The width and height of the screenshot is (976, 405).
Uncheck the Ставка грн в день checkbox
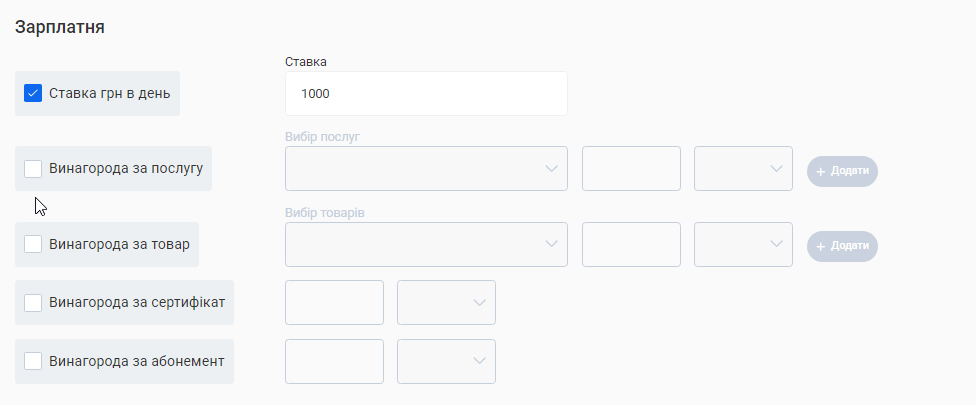33,94
